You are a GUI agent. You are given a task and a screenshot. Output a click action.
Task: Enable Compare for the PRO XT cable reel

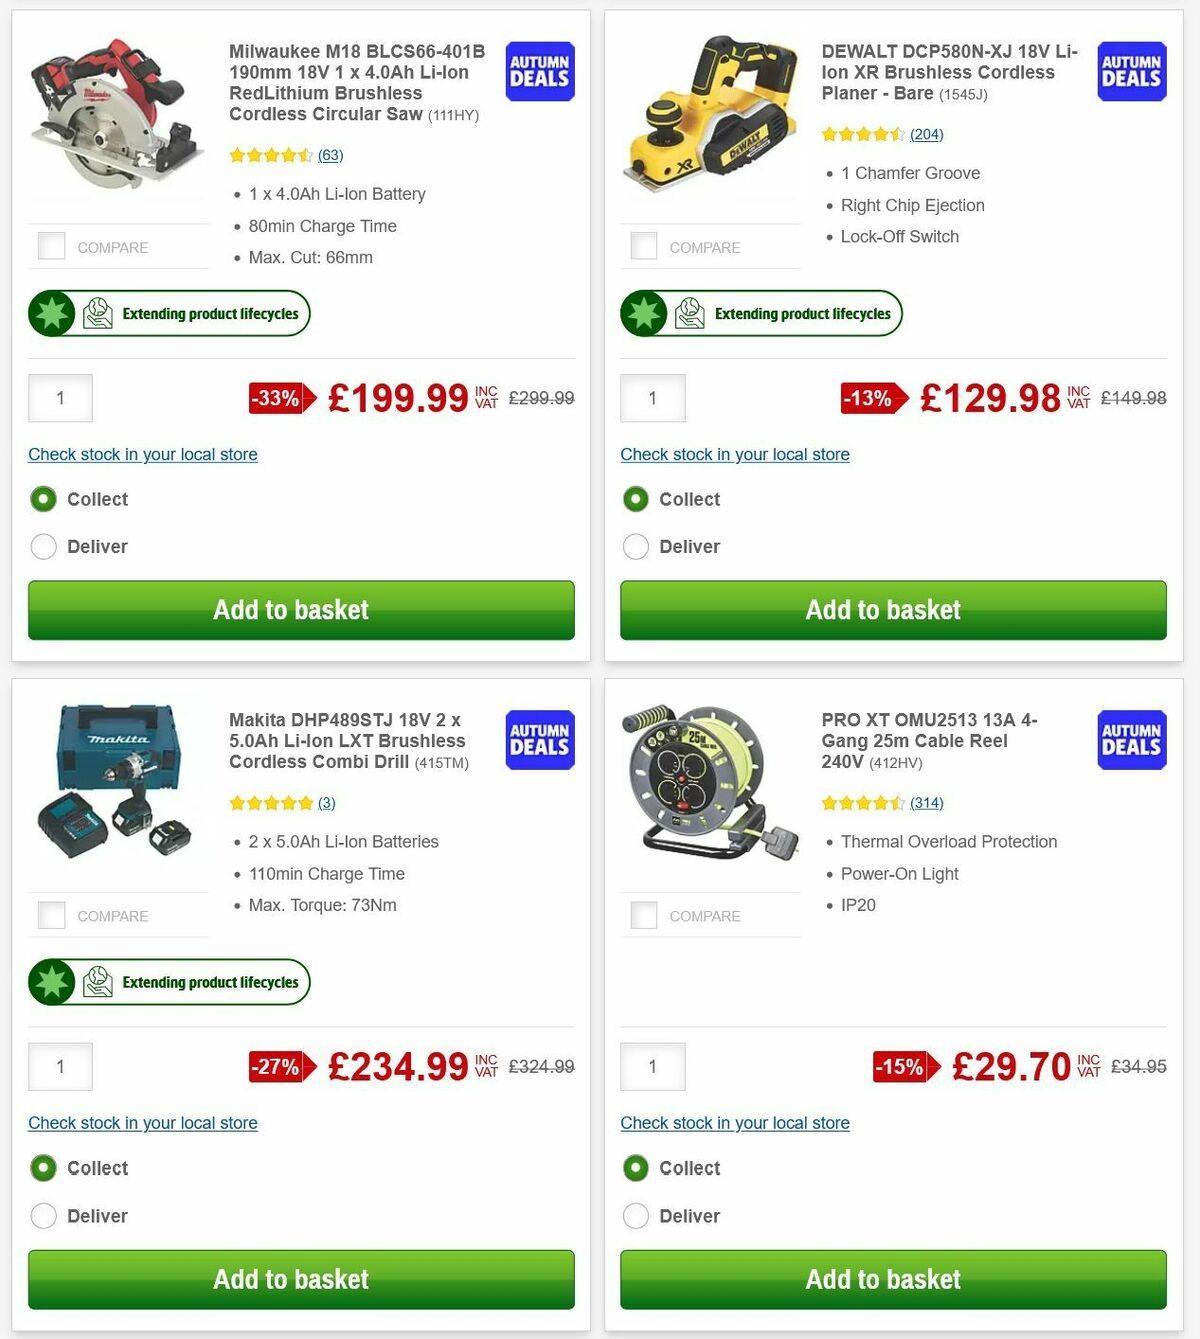point(644,914)
